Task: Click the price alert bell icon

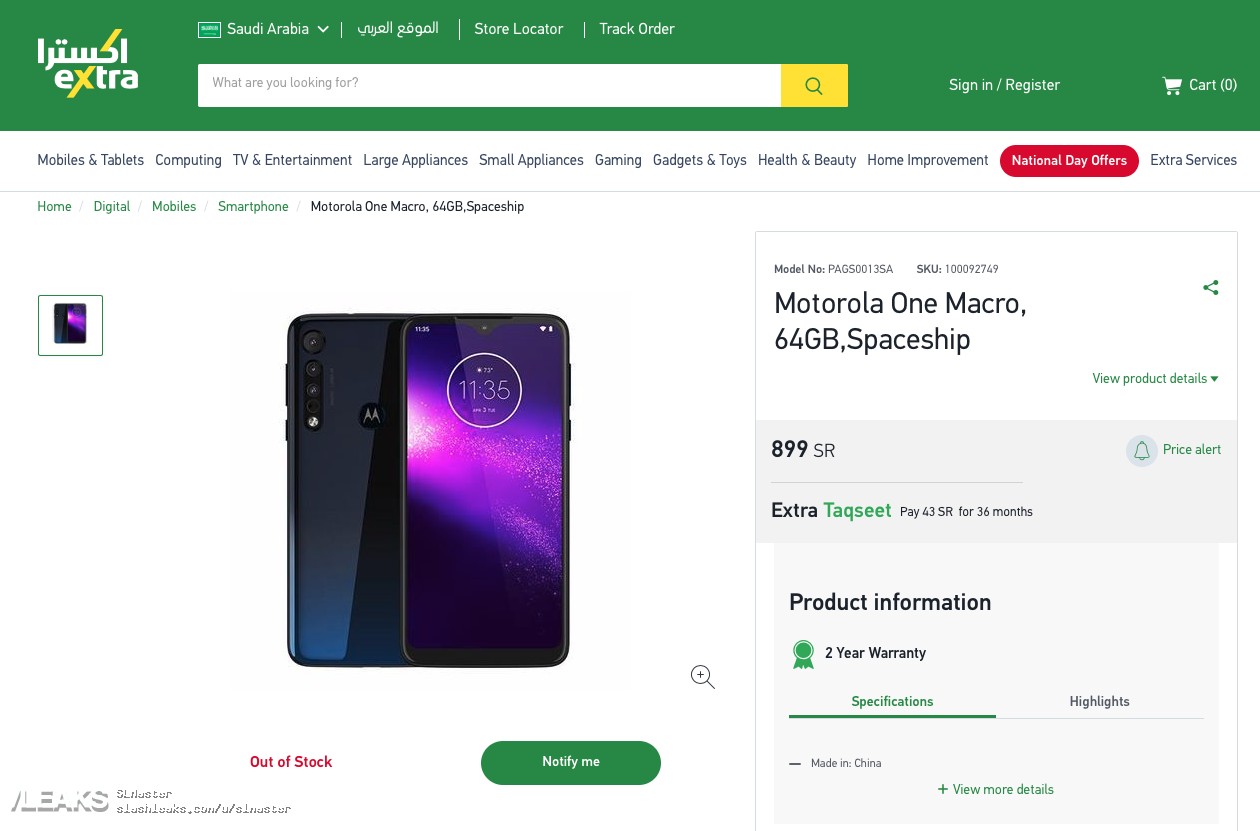Action: pyautogui.click(x=1141, y=451)
